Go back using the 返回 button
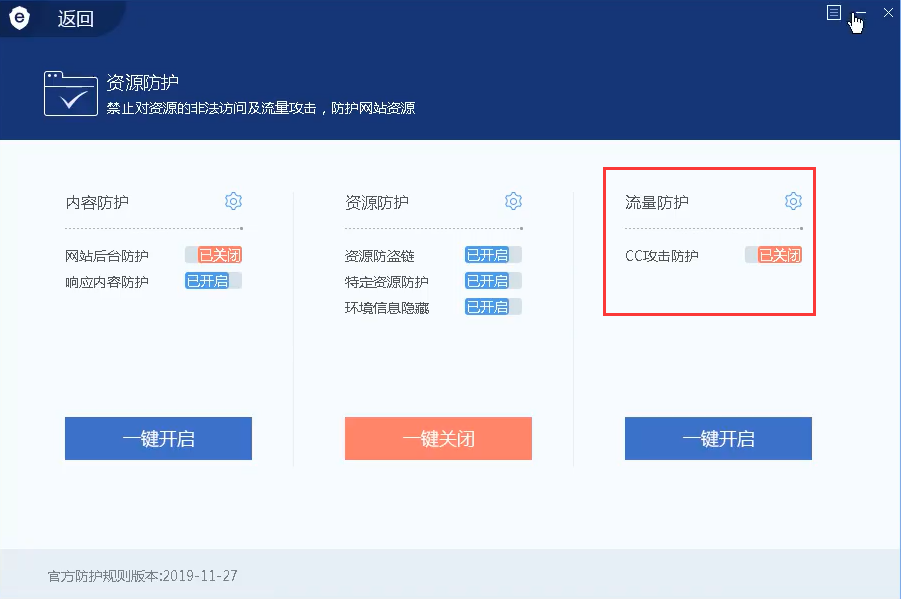Screen dimensions: 901x599 [75, 19]
